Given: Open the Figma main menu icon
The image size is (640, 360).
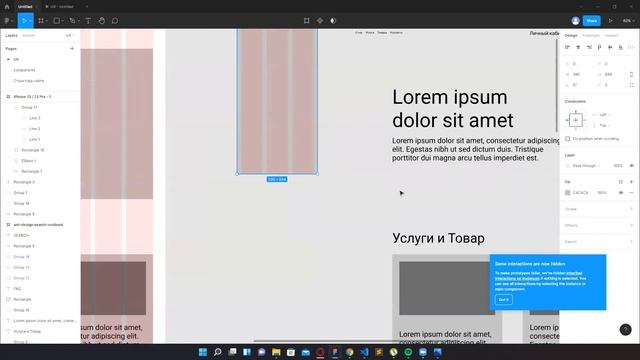Looking at the screenshot, I should (x=7, y=20).
